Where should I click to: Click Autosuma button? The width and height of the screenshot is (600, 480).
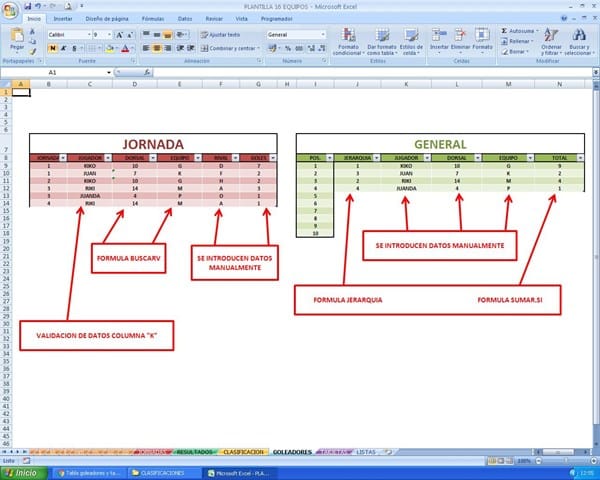pyautogui.click(x=519, y=31)
